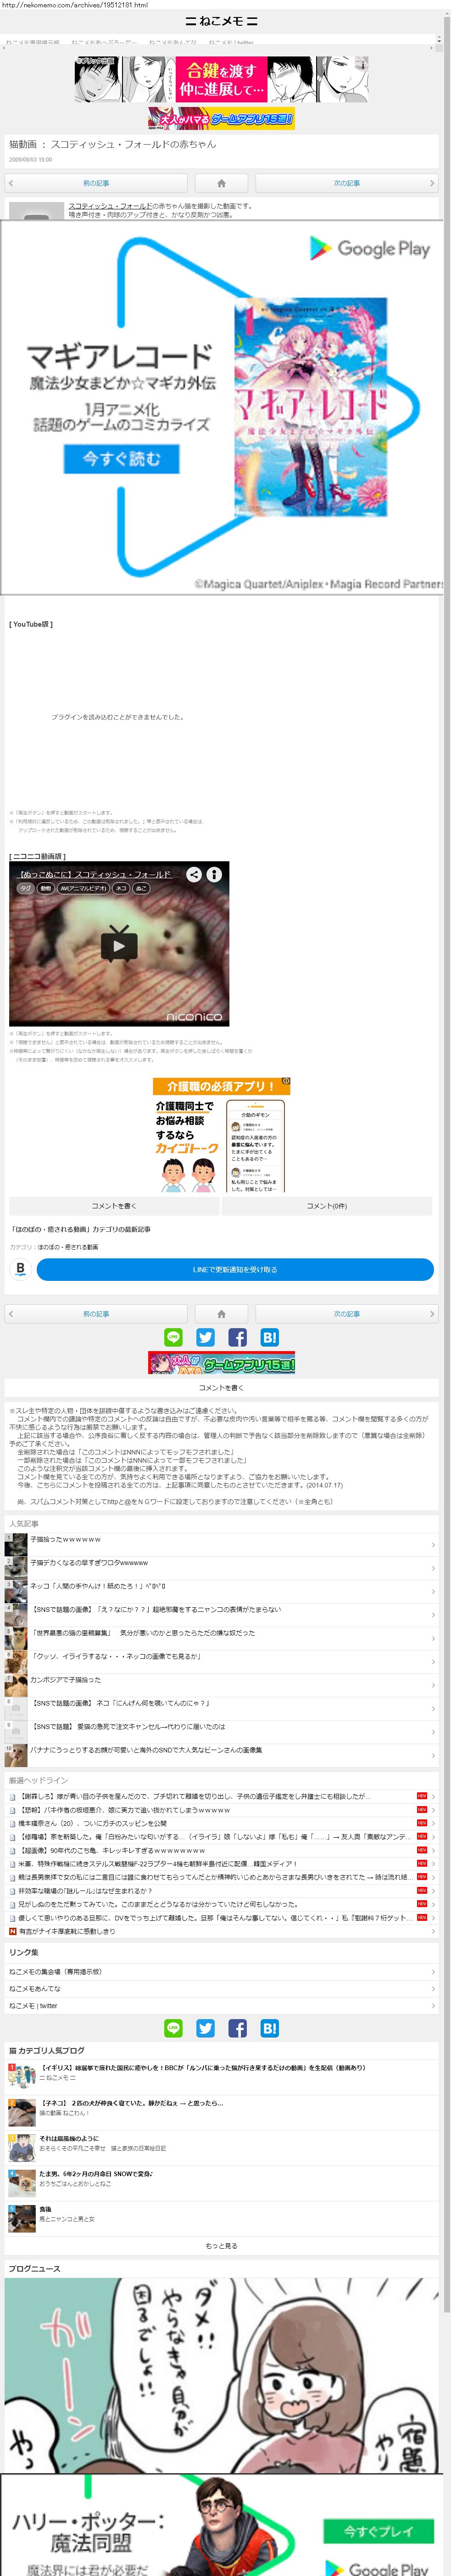Viewport: 451px width, 2576px height.
Task: Expand もっと見る under popular blogs
Action: (x=221, y=2246)
